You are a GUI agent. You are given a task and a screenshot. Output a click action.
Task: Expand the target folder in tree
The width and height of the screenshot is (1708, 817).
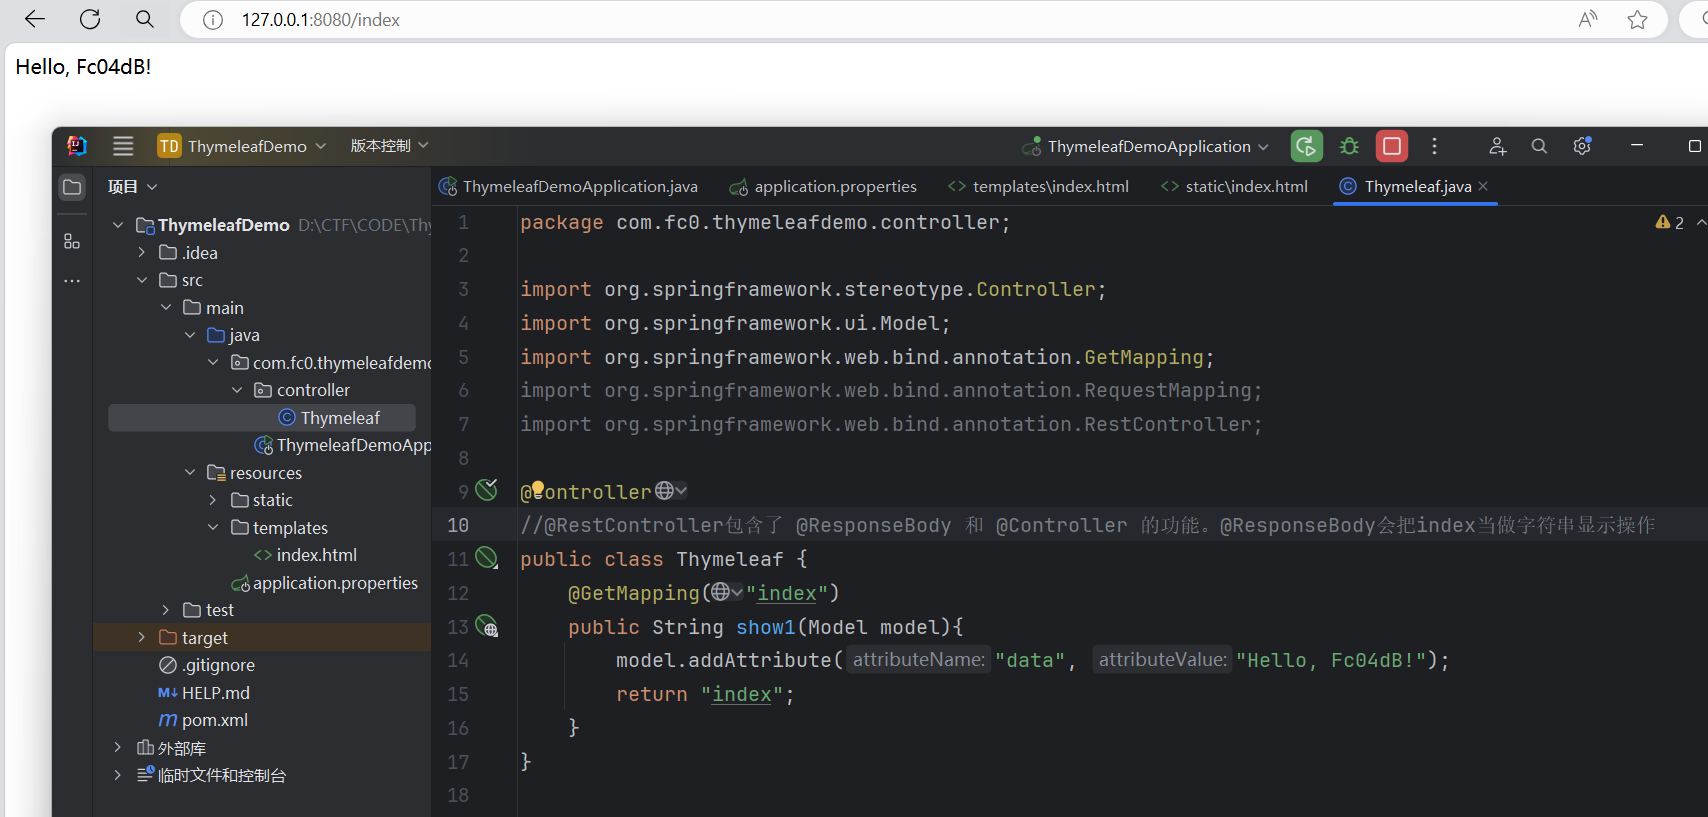click(142, 637)
